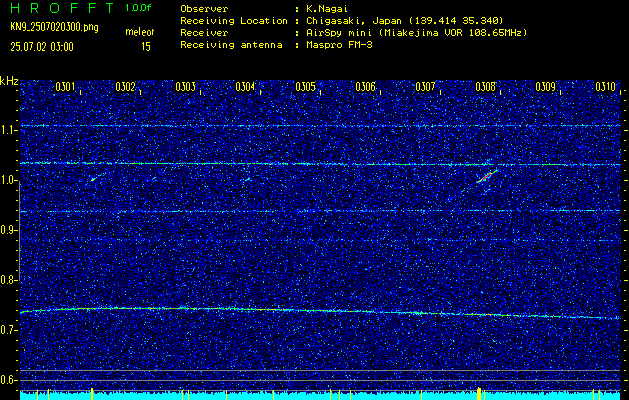Click time marker 0305
Viewport: 629px width, 400px height.
pos(305,86)
